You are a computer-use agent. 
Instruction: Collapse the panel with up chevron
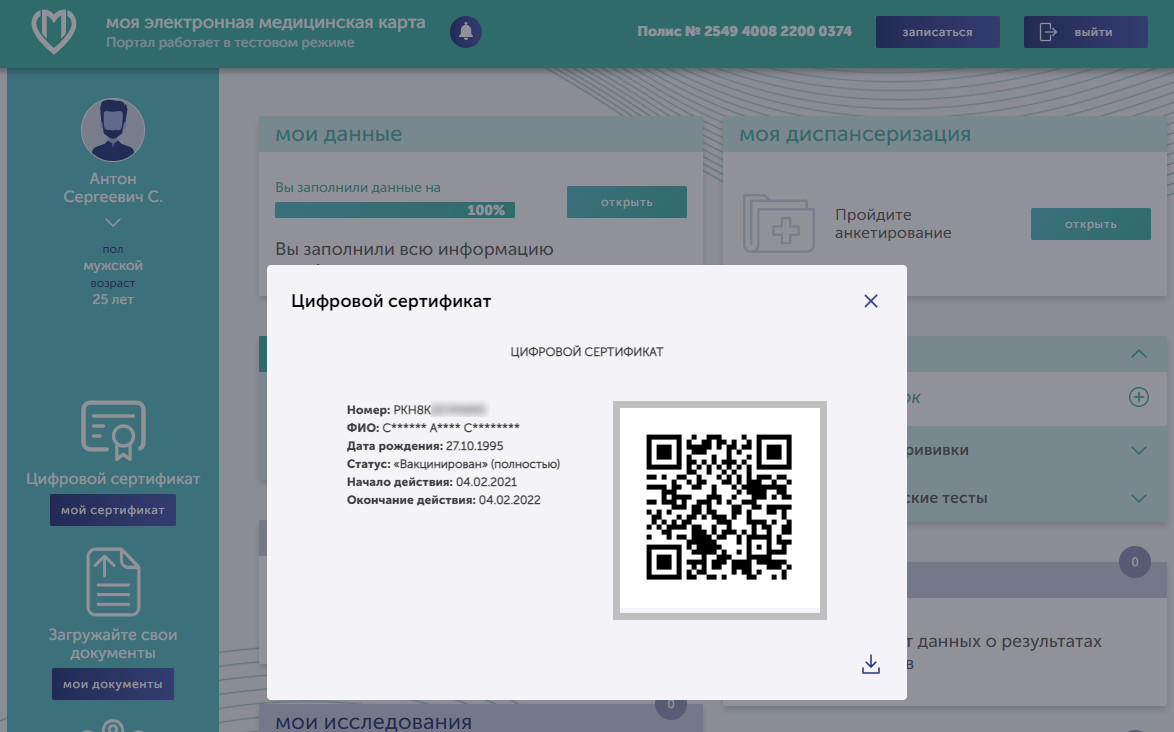coord(1139,353)
